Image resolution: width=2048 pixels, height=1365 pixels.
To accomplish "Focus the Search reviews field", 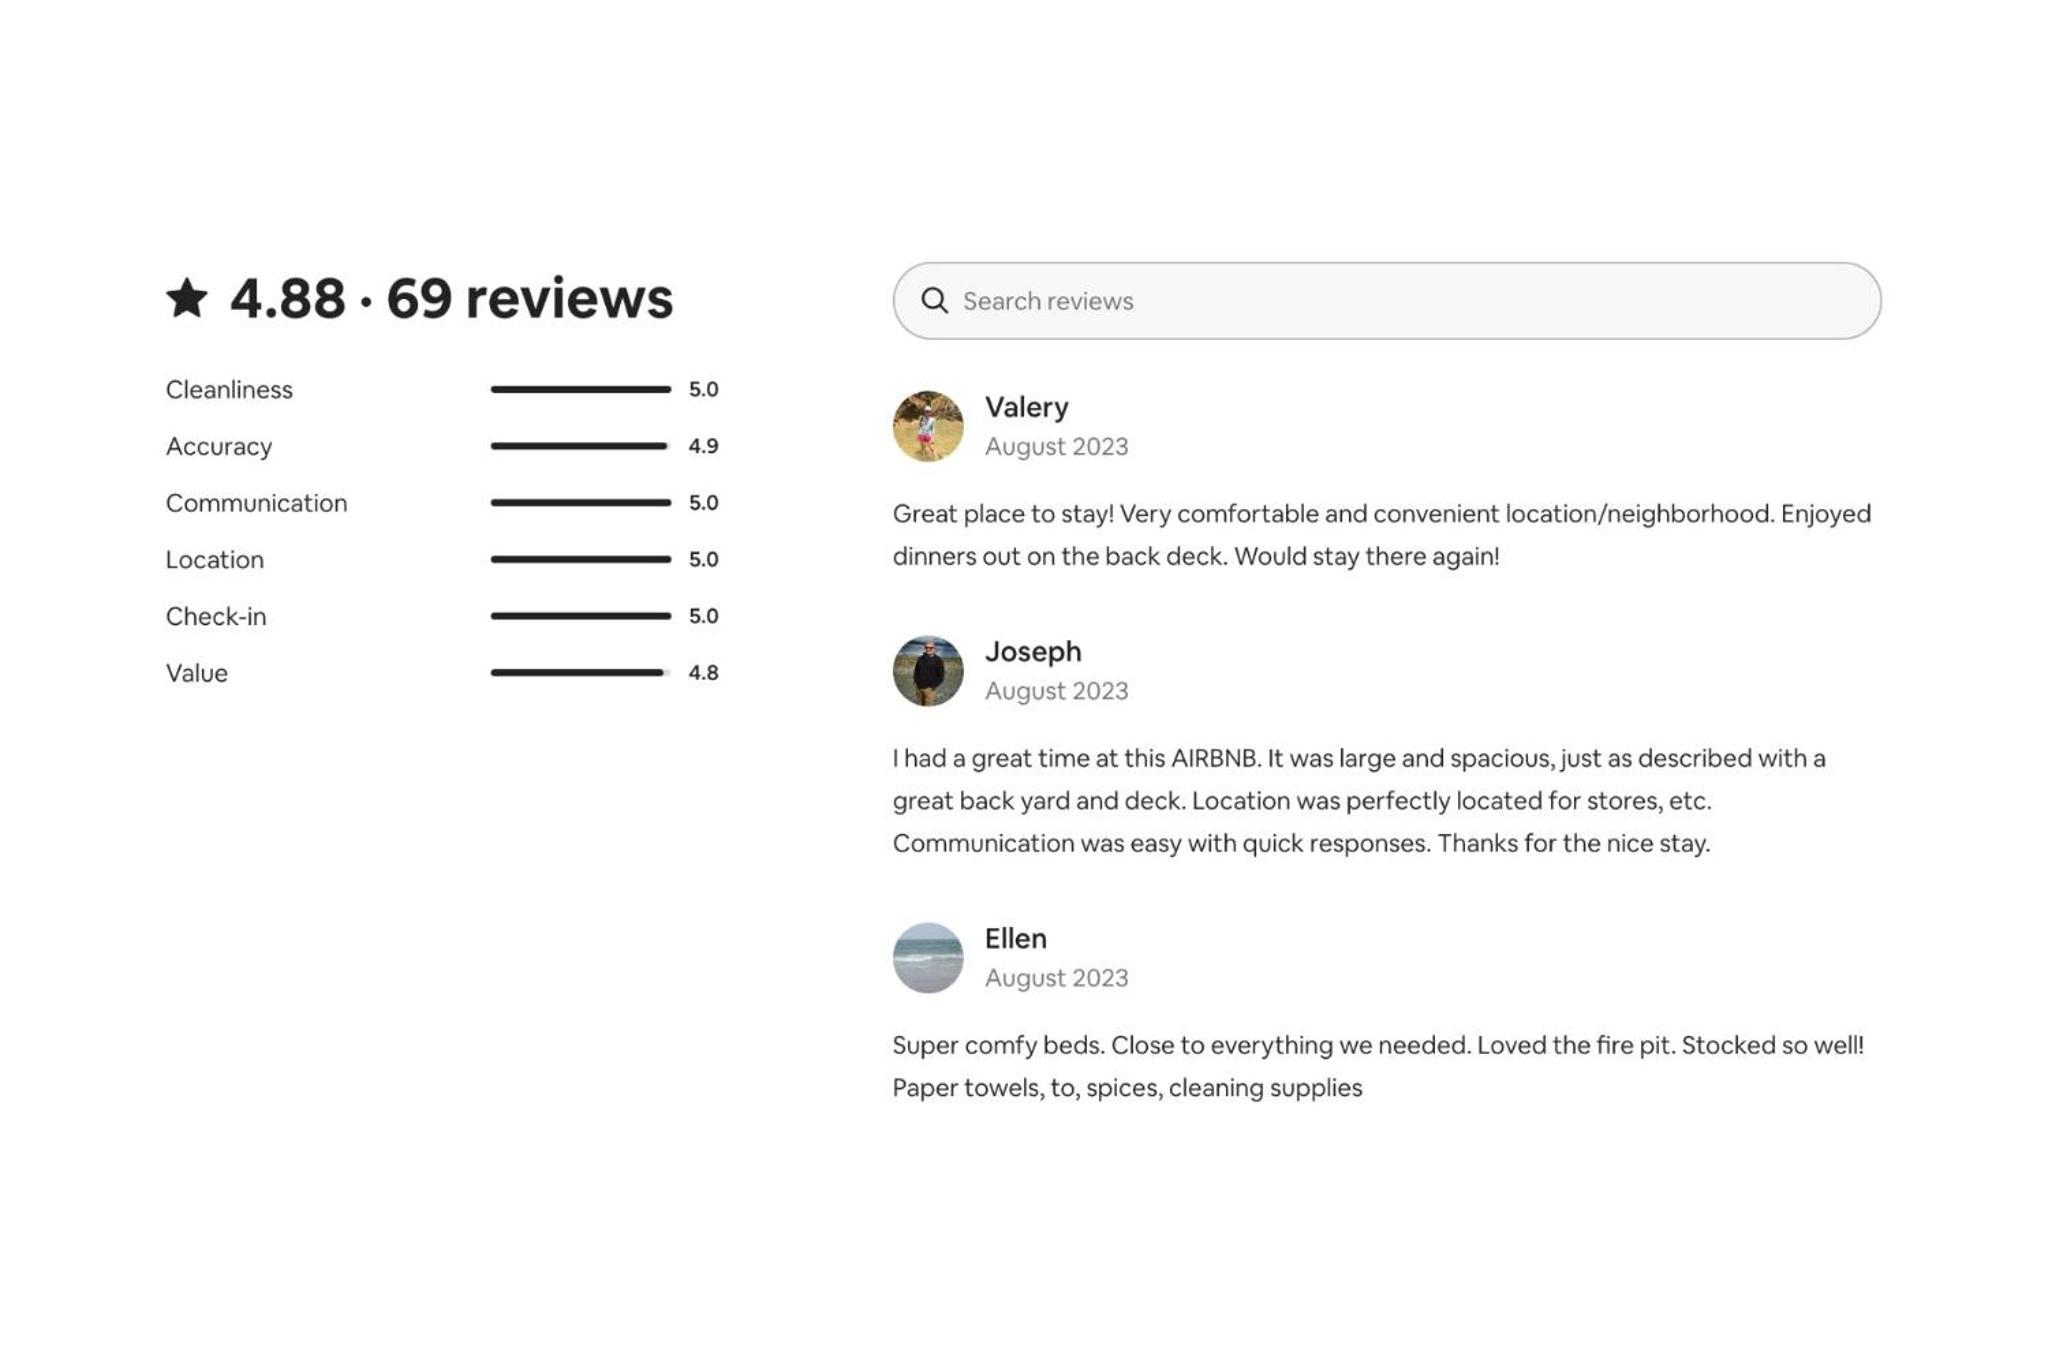I will [x=1387, y=301].
